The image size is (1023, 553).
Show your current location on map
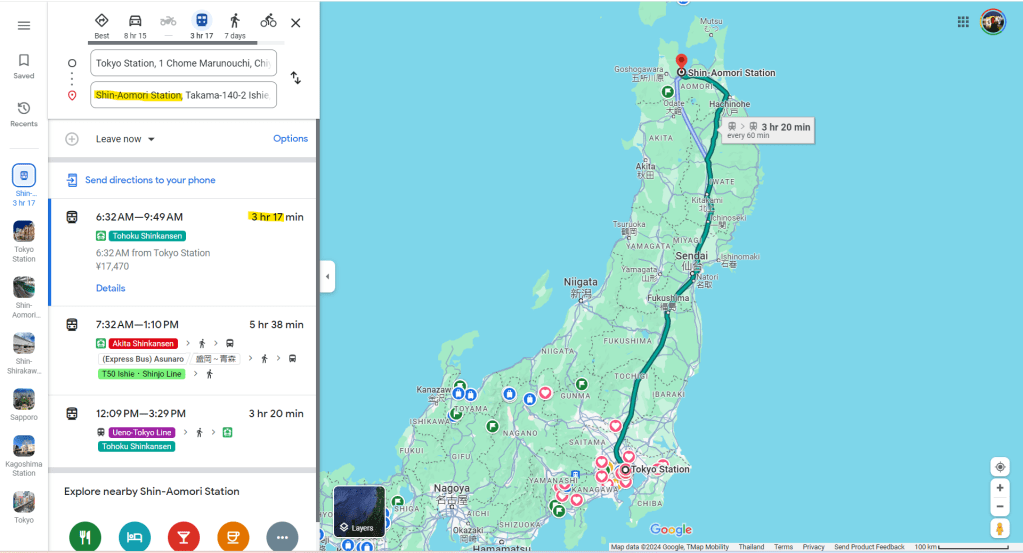pyautogui.click(x=1000, y=467)
